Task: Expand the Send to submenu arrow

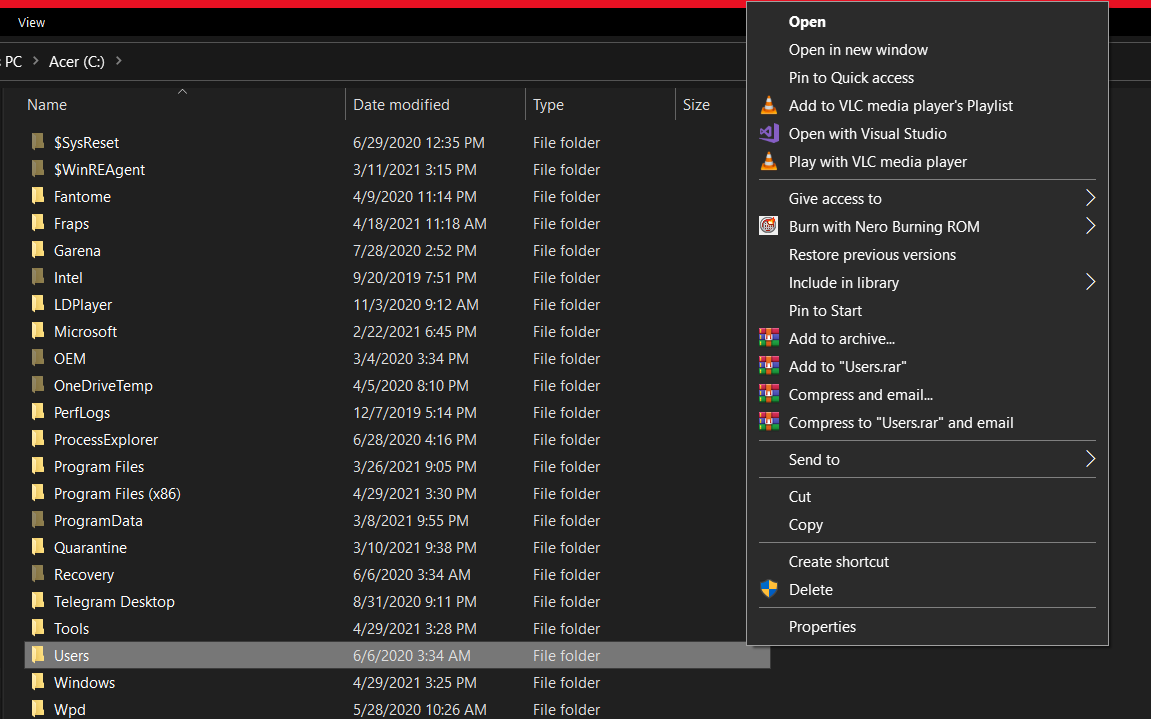Action: (1090, 460)
